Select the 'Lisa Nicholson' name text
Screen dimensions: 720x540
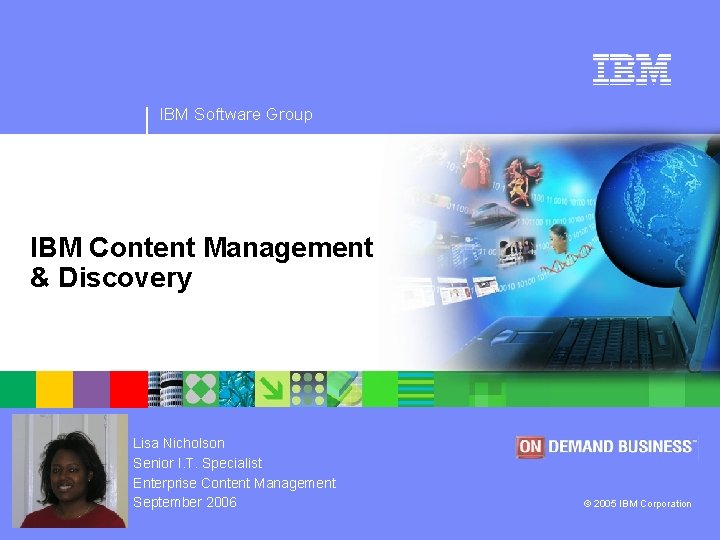click(x=179, y=443)
